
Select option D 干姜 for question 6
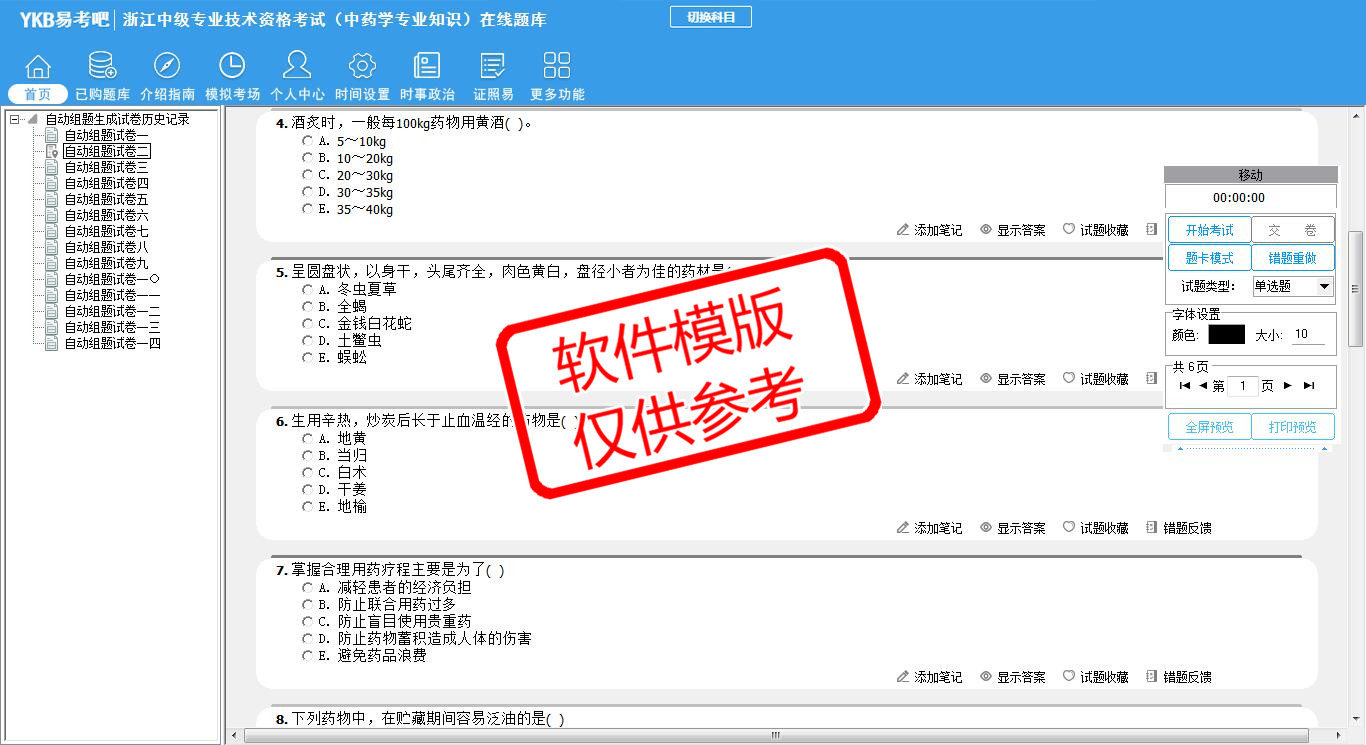tap(308, 489)
